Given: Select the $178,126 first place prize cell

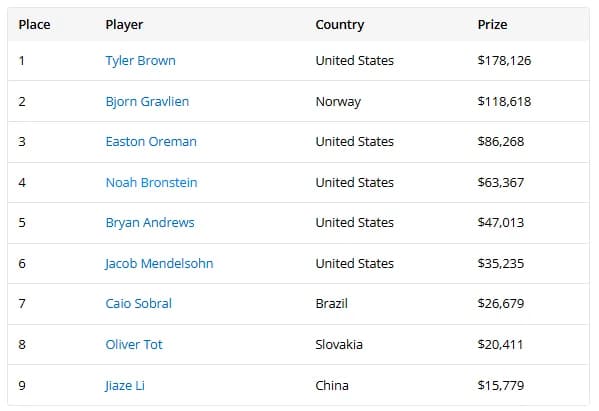Looking at the screenshot, I should [504, 61].
